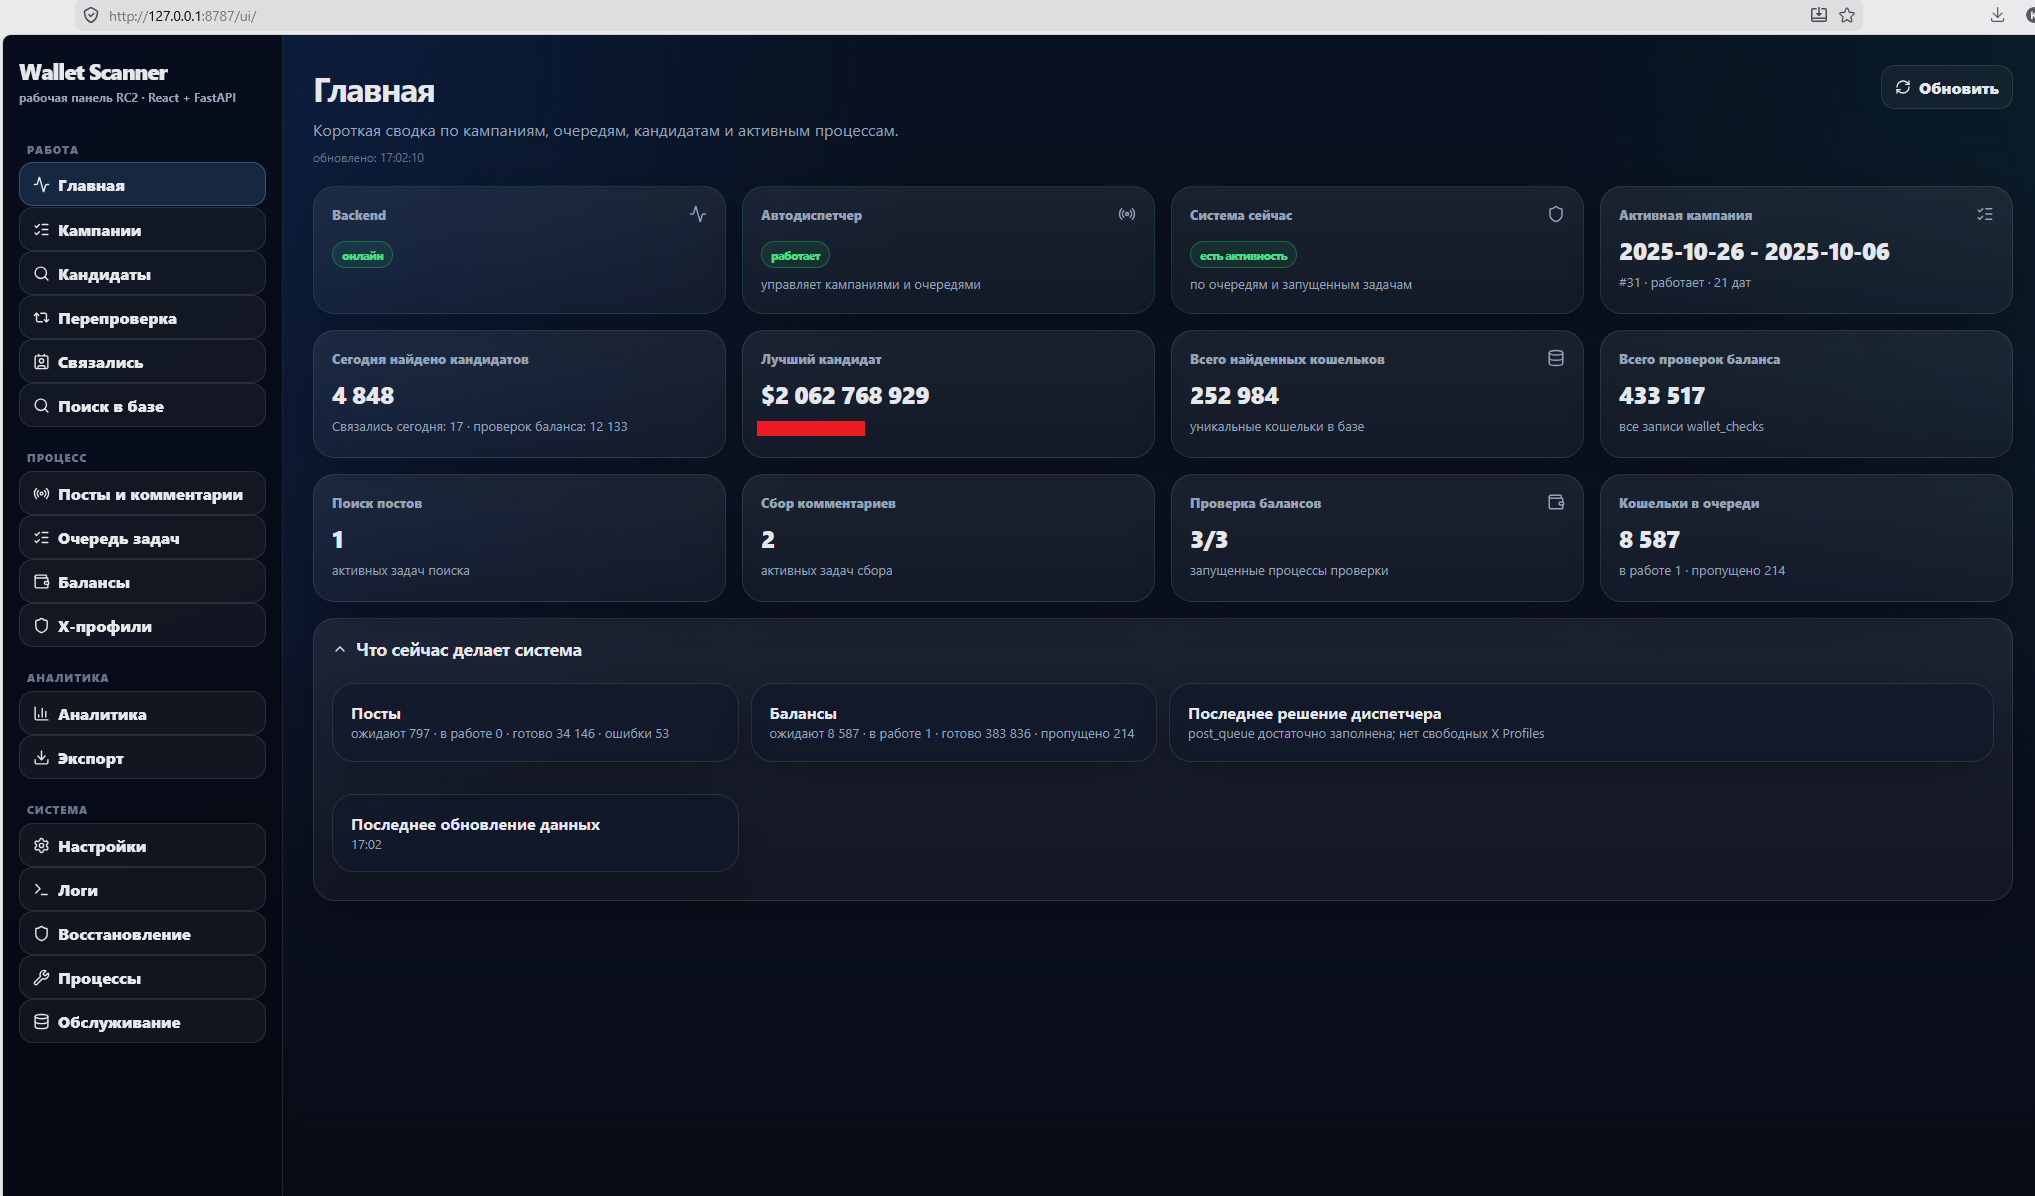Click the refresh icon in Обновить button
The image size is (2035, 1196).
(1903, 87)
